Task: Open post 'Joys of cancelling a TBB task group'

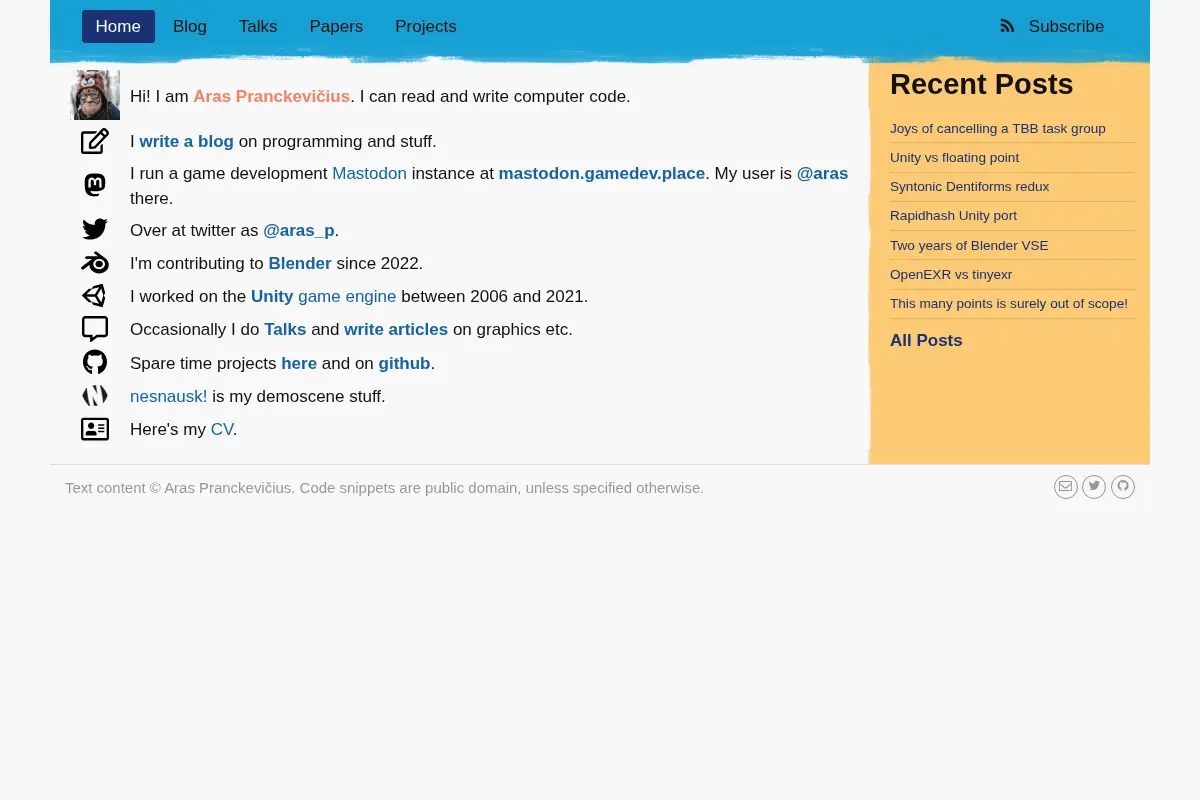Action: click(998, 128)
